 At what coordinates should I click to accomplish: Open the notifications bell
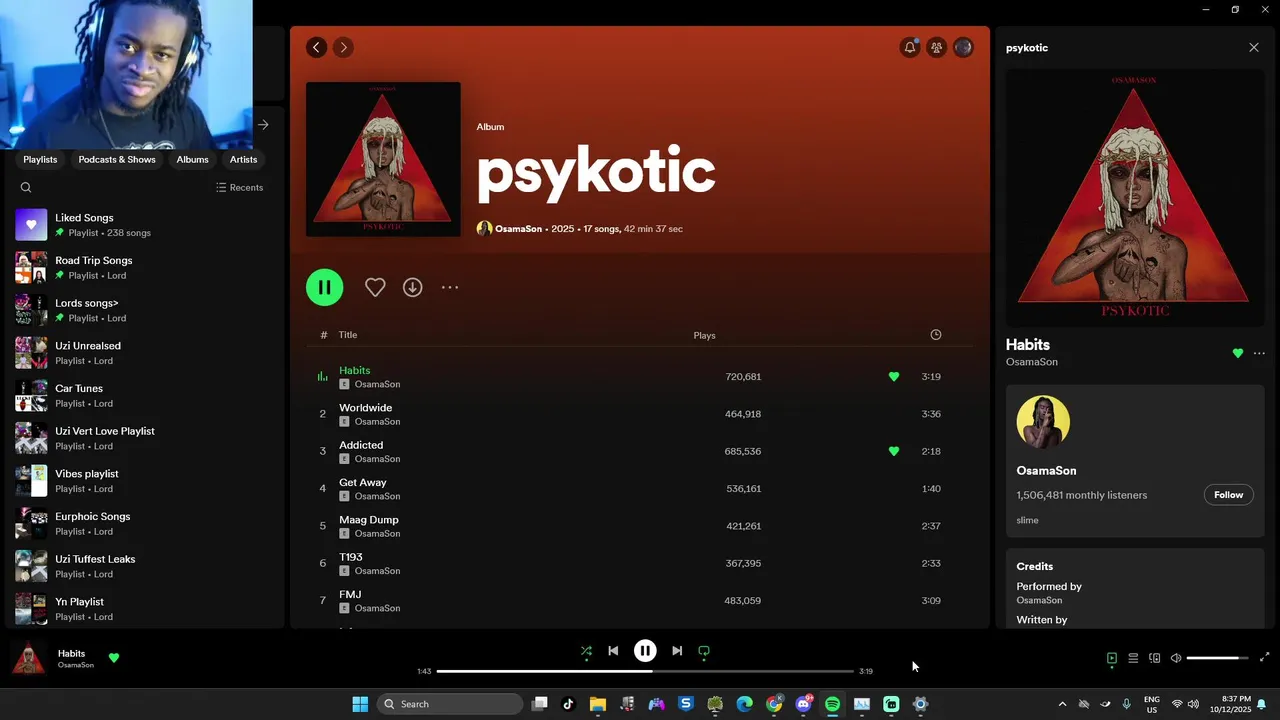(x=910, y=47)
